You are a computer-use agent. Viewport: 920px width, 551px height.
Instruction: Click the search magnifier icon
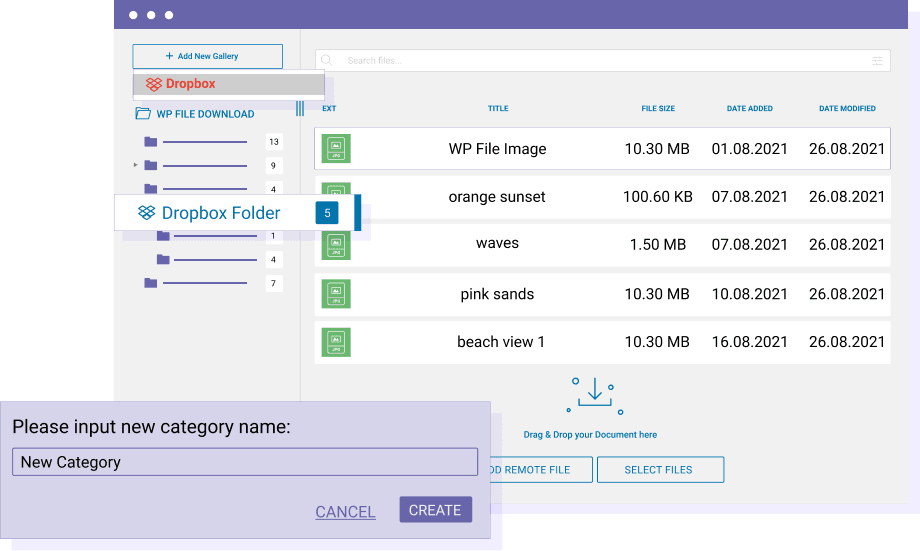pyautogui.click(x=327, y=61)
